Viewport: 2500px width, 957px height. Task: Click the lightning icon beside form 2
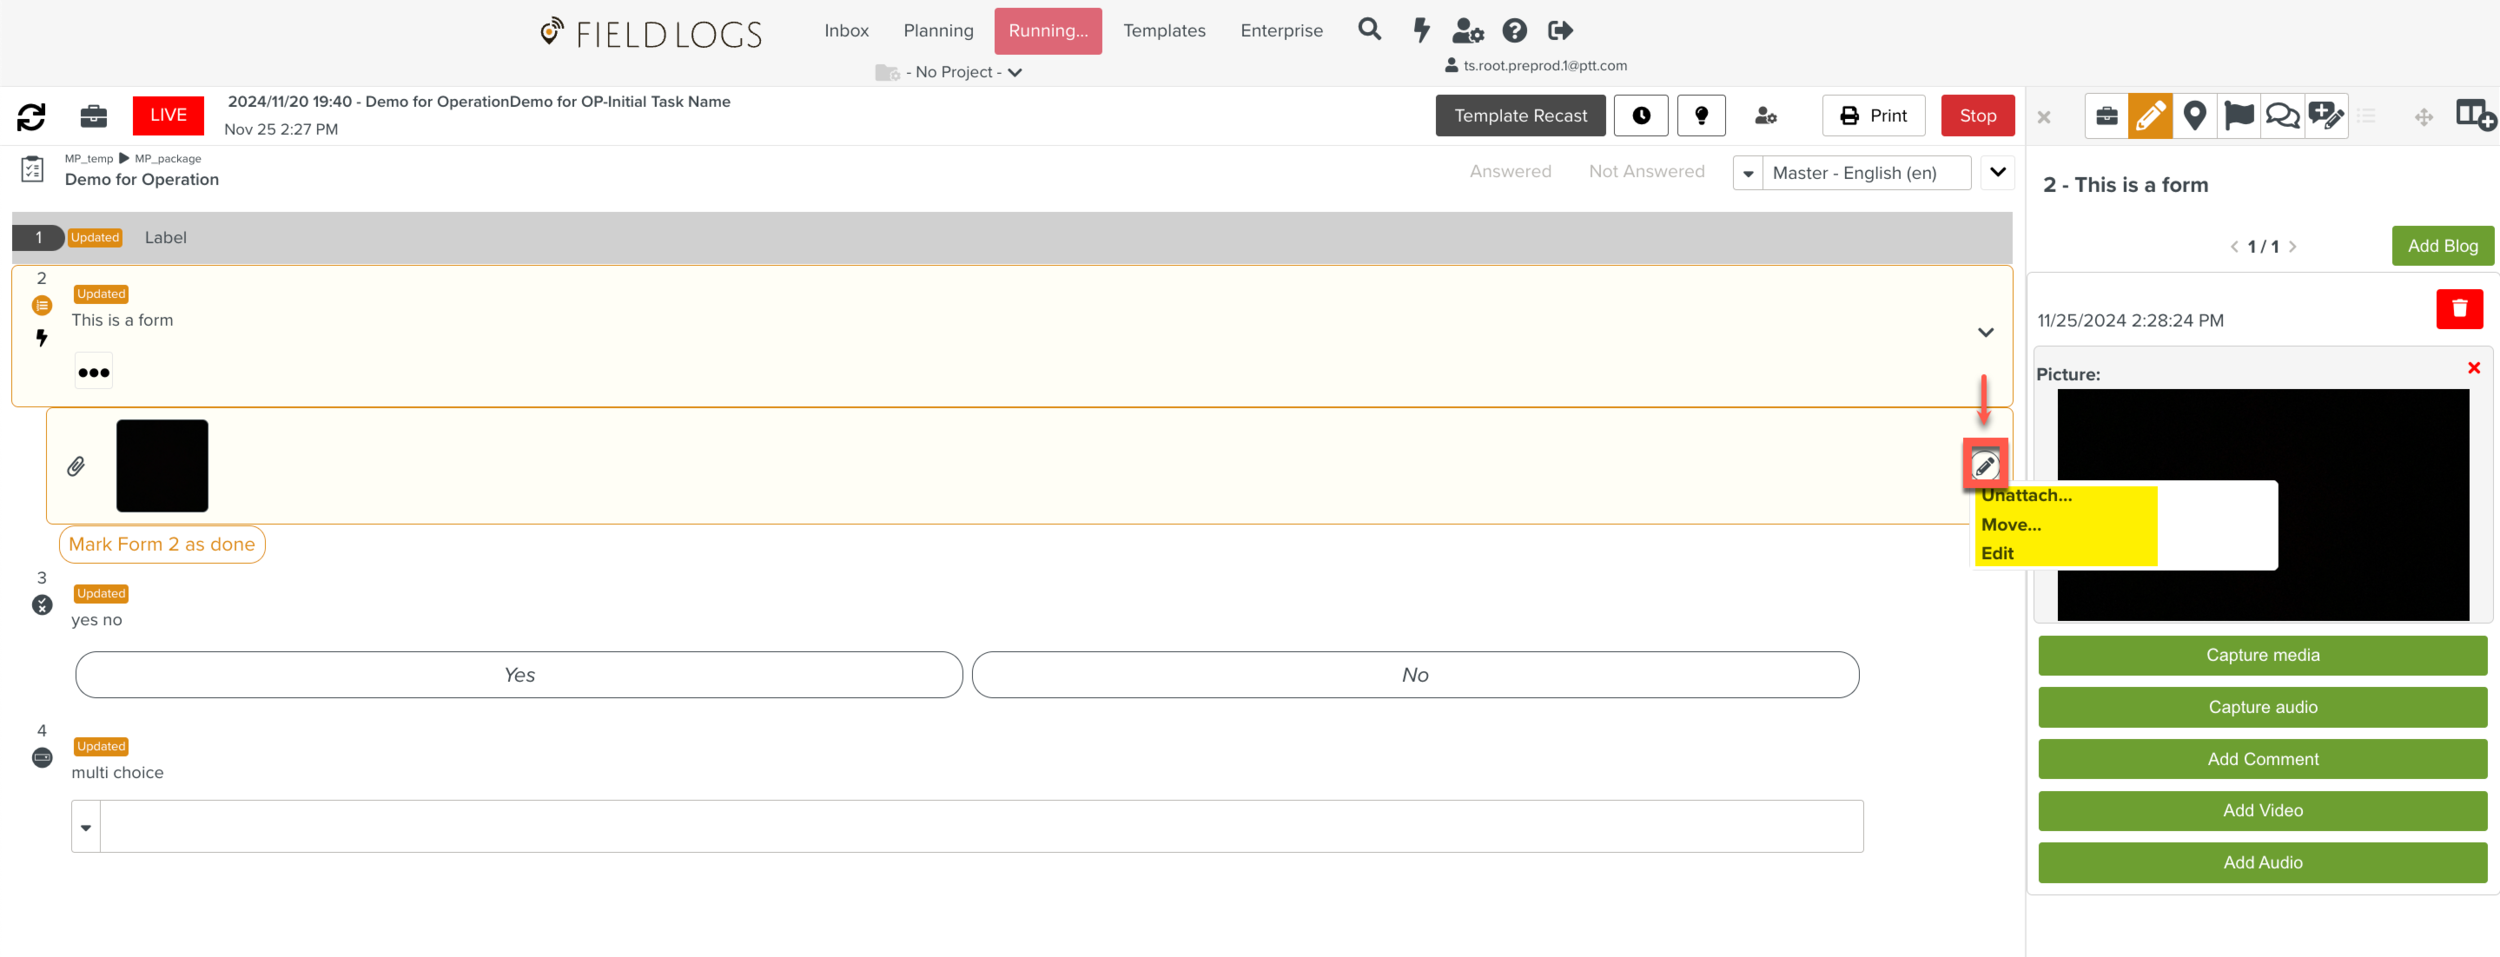click(42, 338)
